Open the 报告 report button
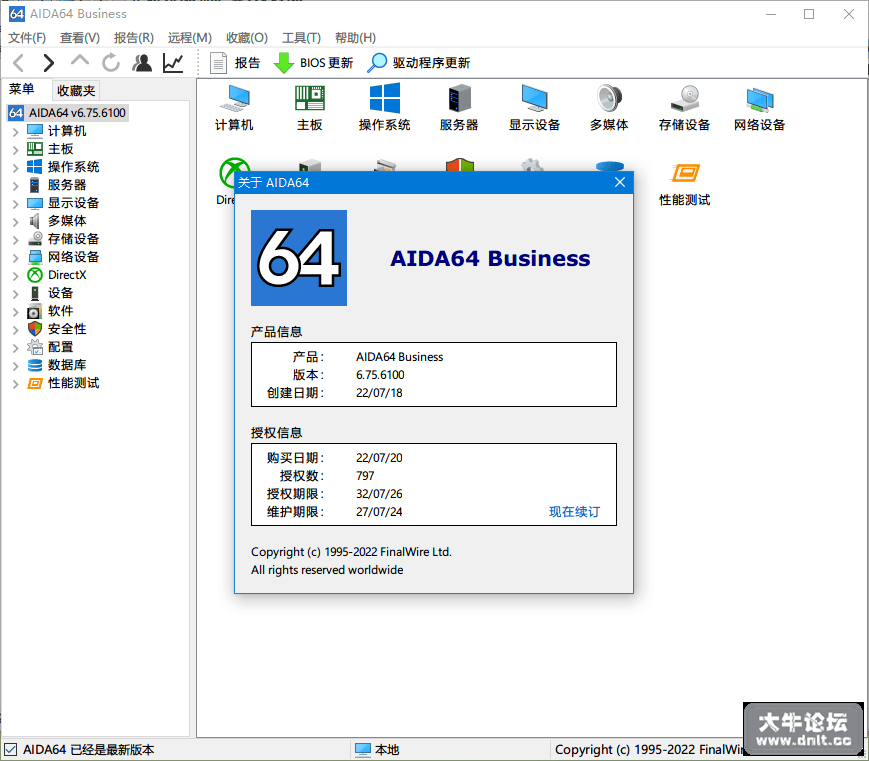Viewport: 869px width, 761px height. 235,63
